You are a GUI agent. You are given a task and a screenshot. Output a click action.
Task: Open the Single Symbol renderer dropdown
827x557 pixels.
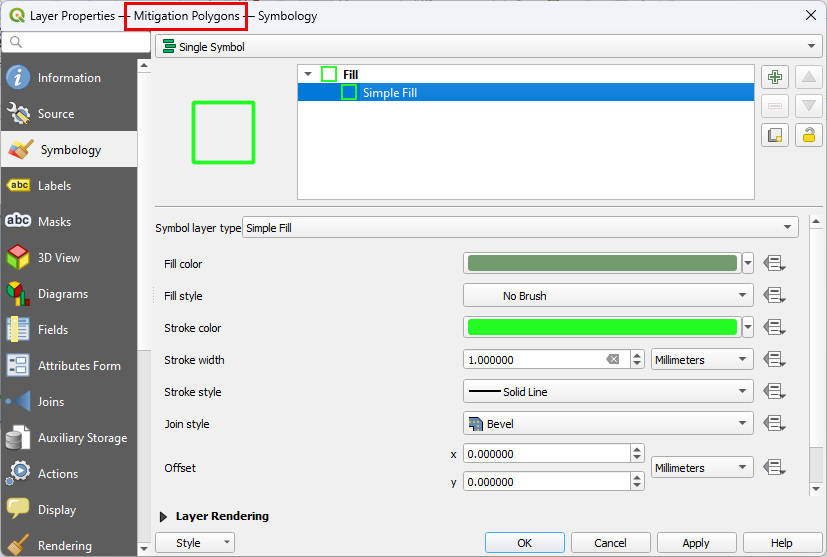pos(488,47)
